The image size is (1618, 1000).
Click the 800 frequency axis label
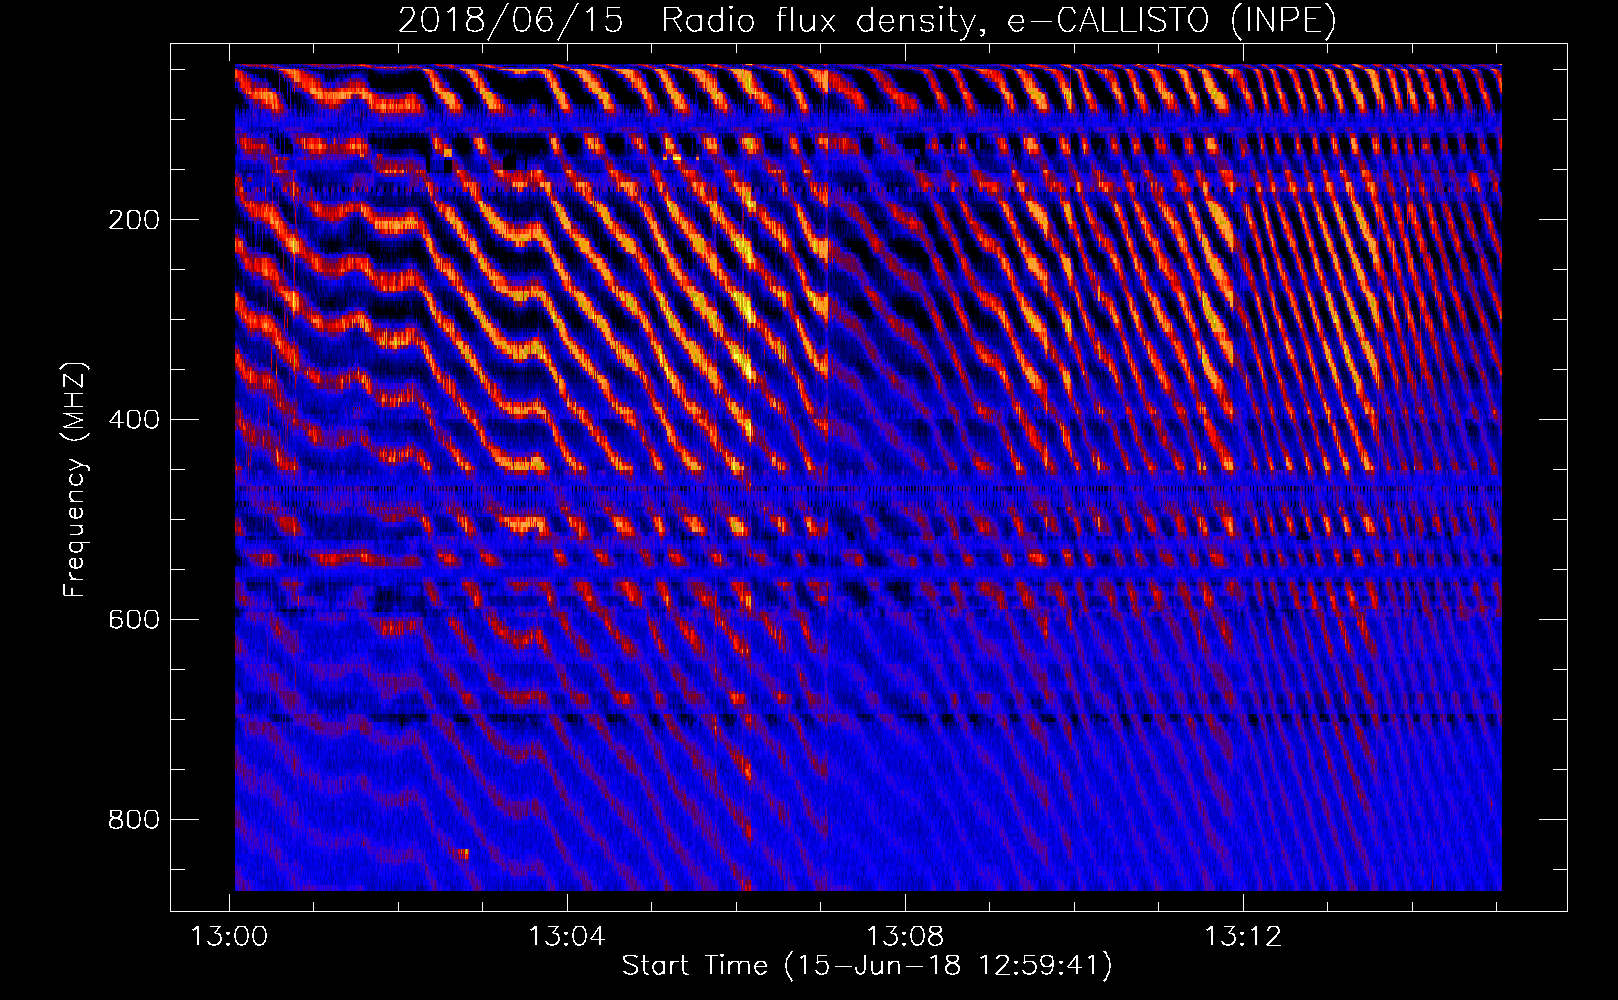(133, 820)
